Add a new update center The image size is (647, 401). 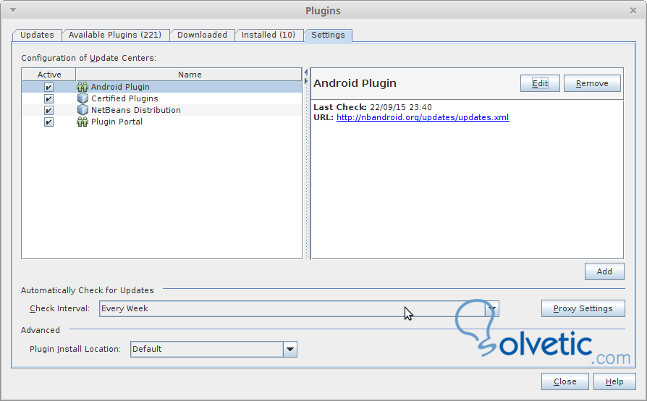[x=604, y=271]
